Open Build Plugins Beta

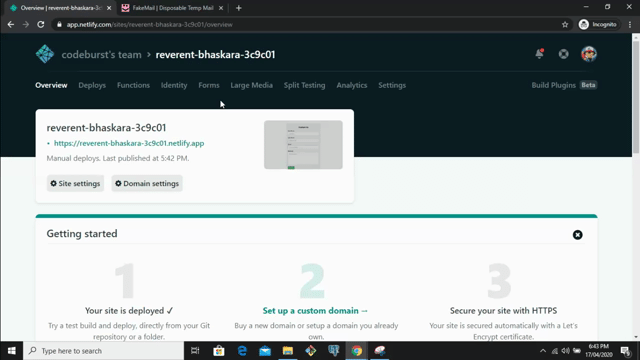coord(564,85)
